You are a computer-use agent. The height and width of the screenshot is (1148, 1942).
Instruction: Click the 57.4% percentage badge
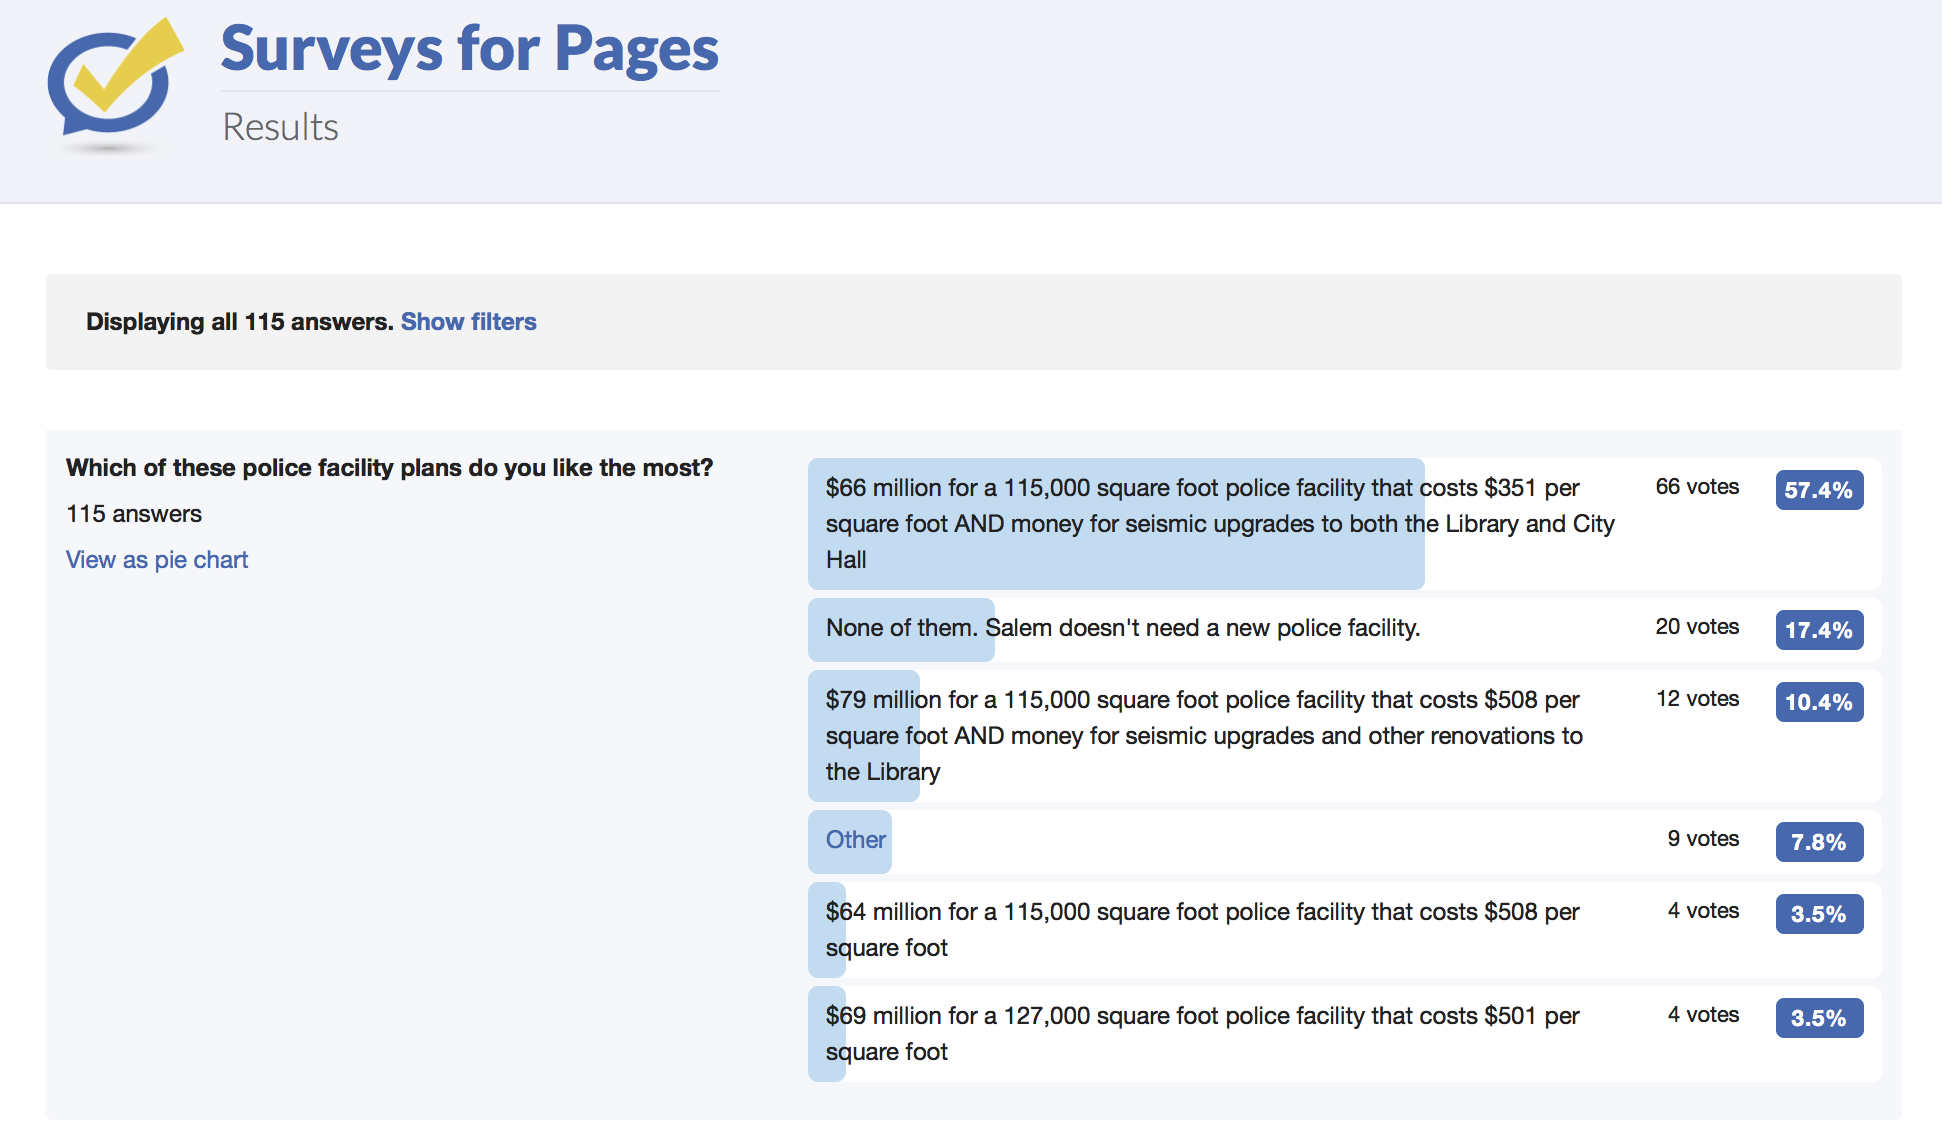pos(1818,490)
